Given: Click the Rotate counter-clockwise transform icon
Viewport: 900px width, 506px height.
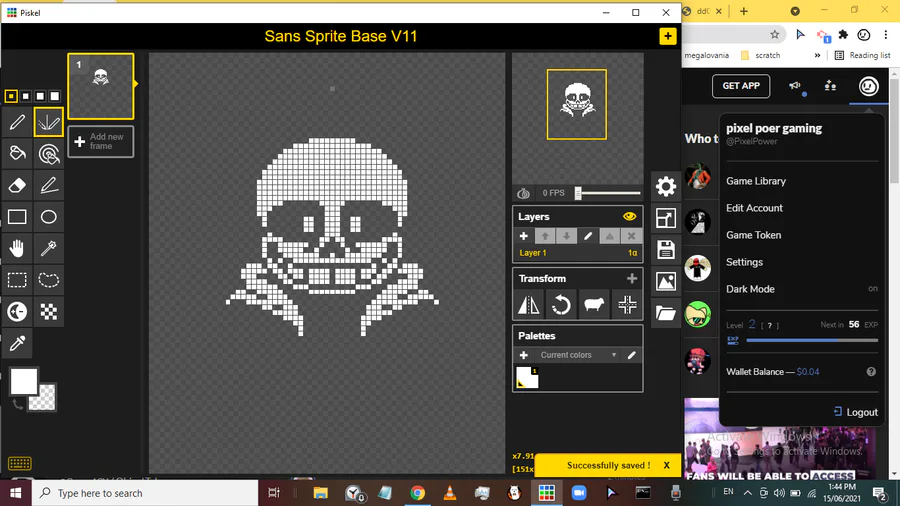Looking at the screenshot, I should [561, 305].
